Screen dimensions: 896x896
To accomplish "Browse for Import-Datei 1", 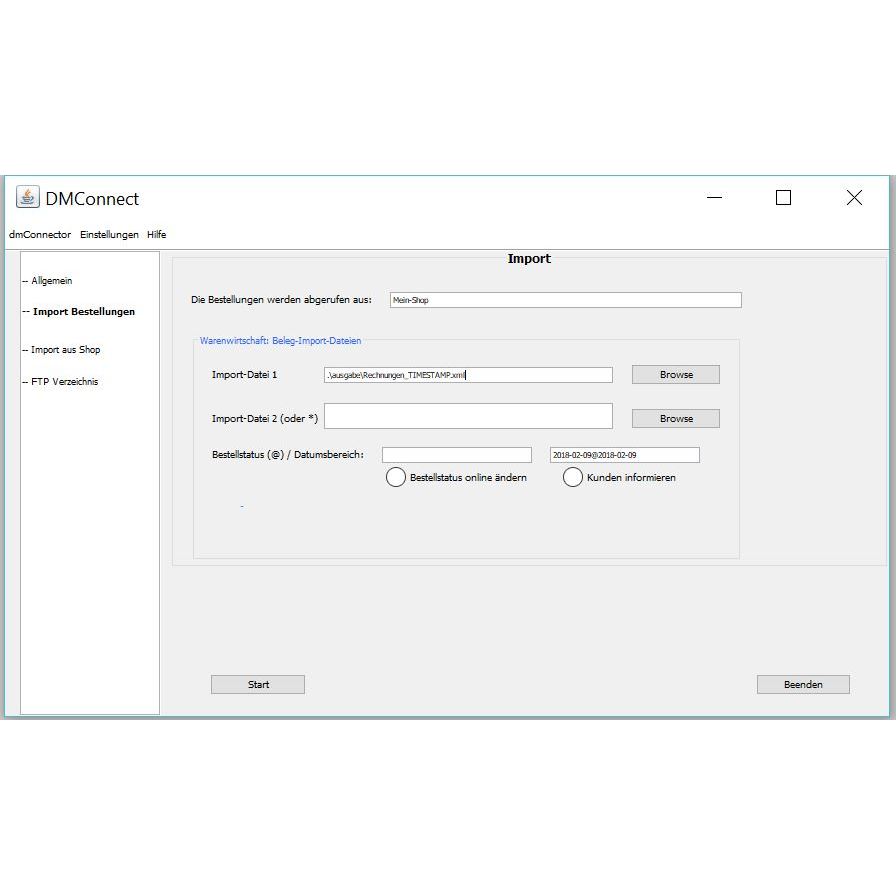I will (x=675, y=375).
